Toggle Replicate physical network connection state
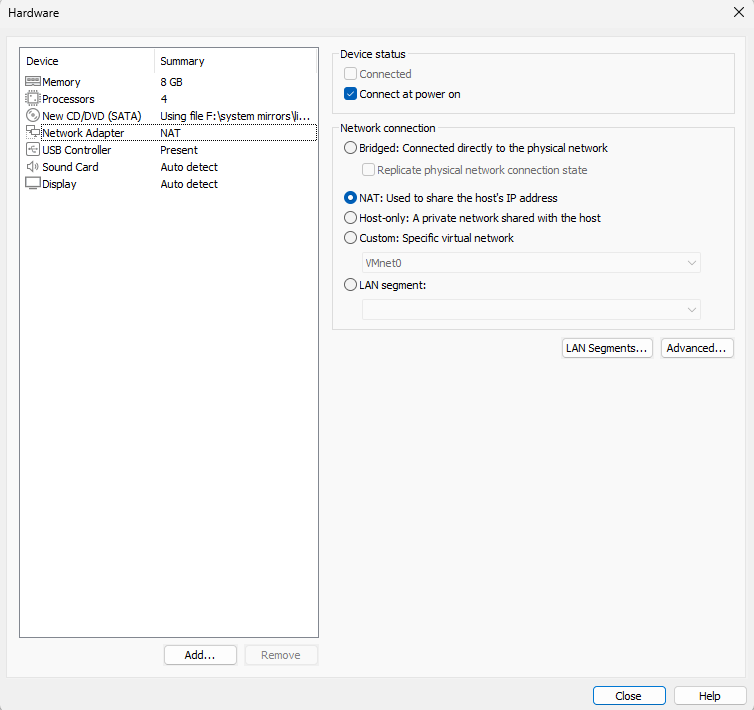Viewport: 754px width, 710px height. coord(368,170)
